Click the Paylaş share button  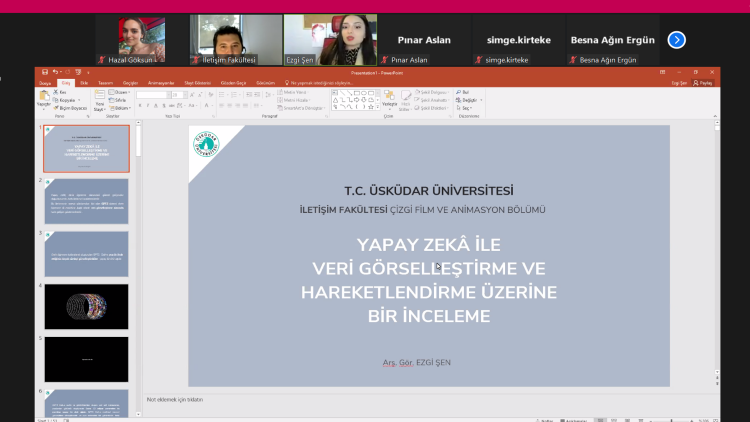[703, 83]
